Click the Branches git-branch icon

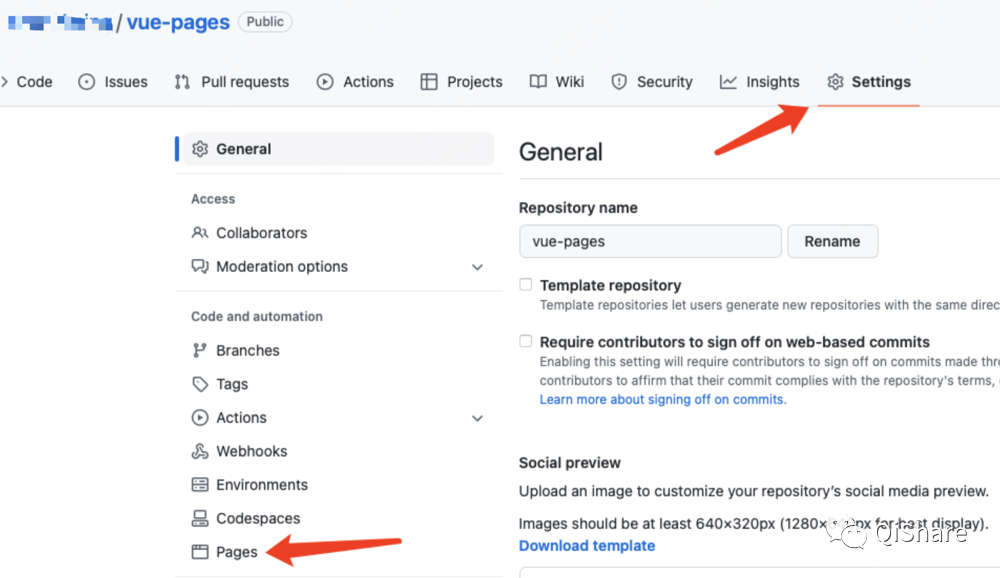point(200,350)
